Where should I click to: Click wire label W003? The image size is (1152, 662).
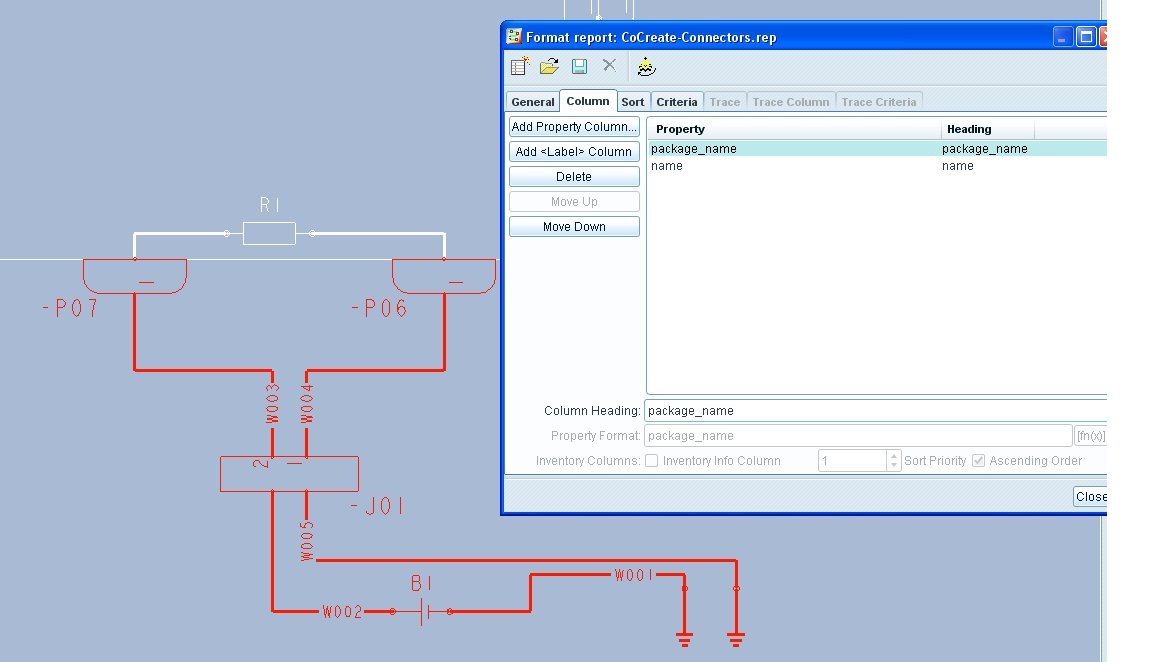(x=273, y=403)
